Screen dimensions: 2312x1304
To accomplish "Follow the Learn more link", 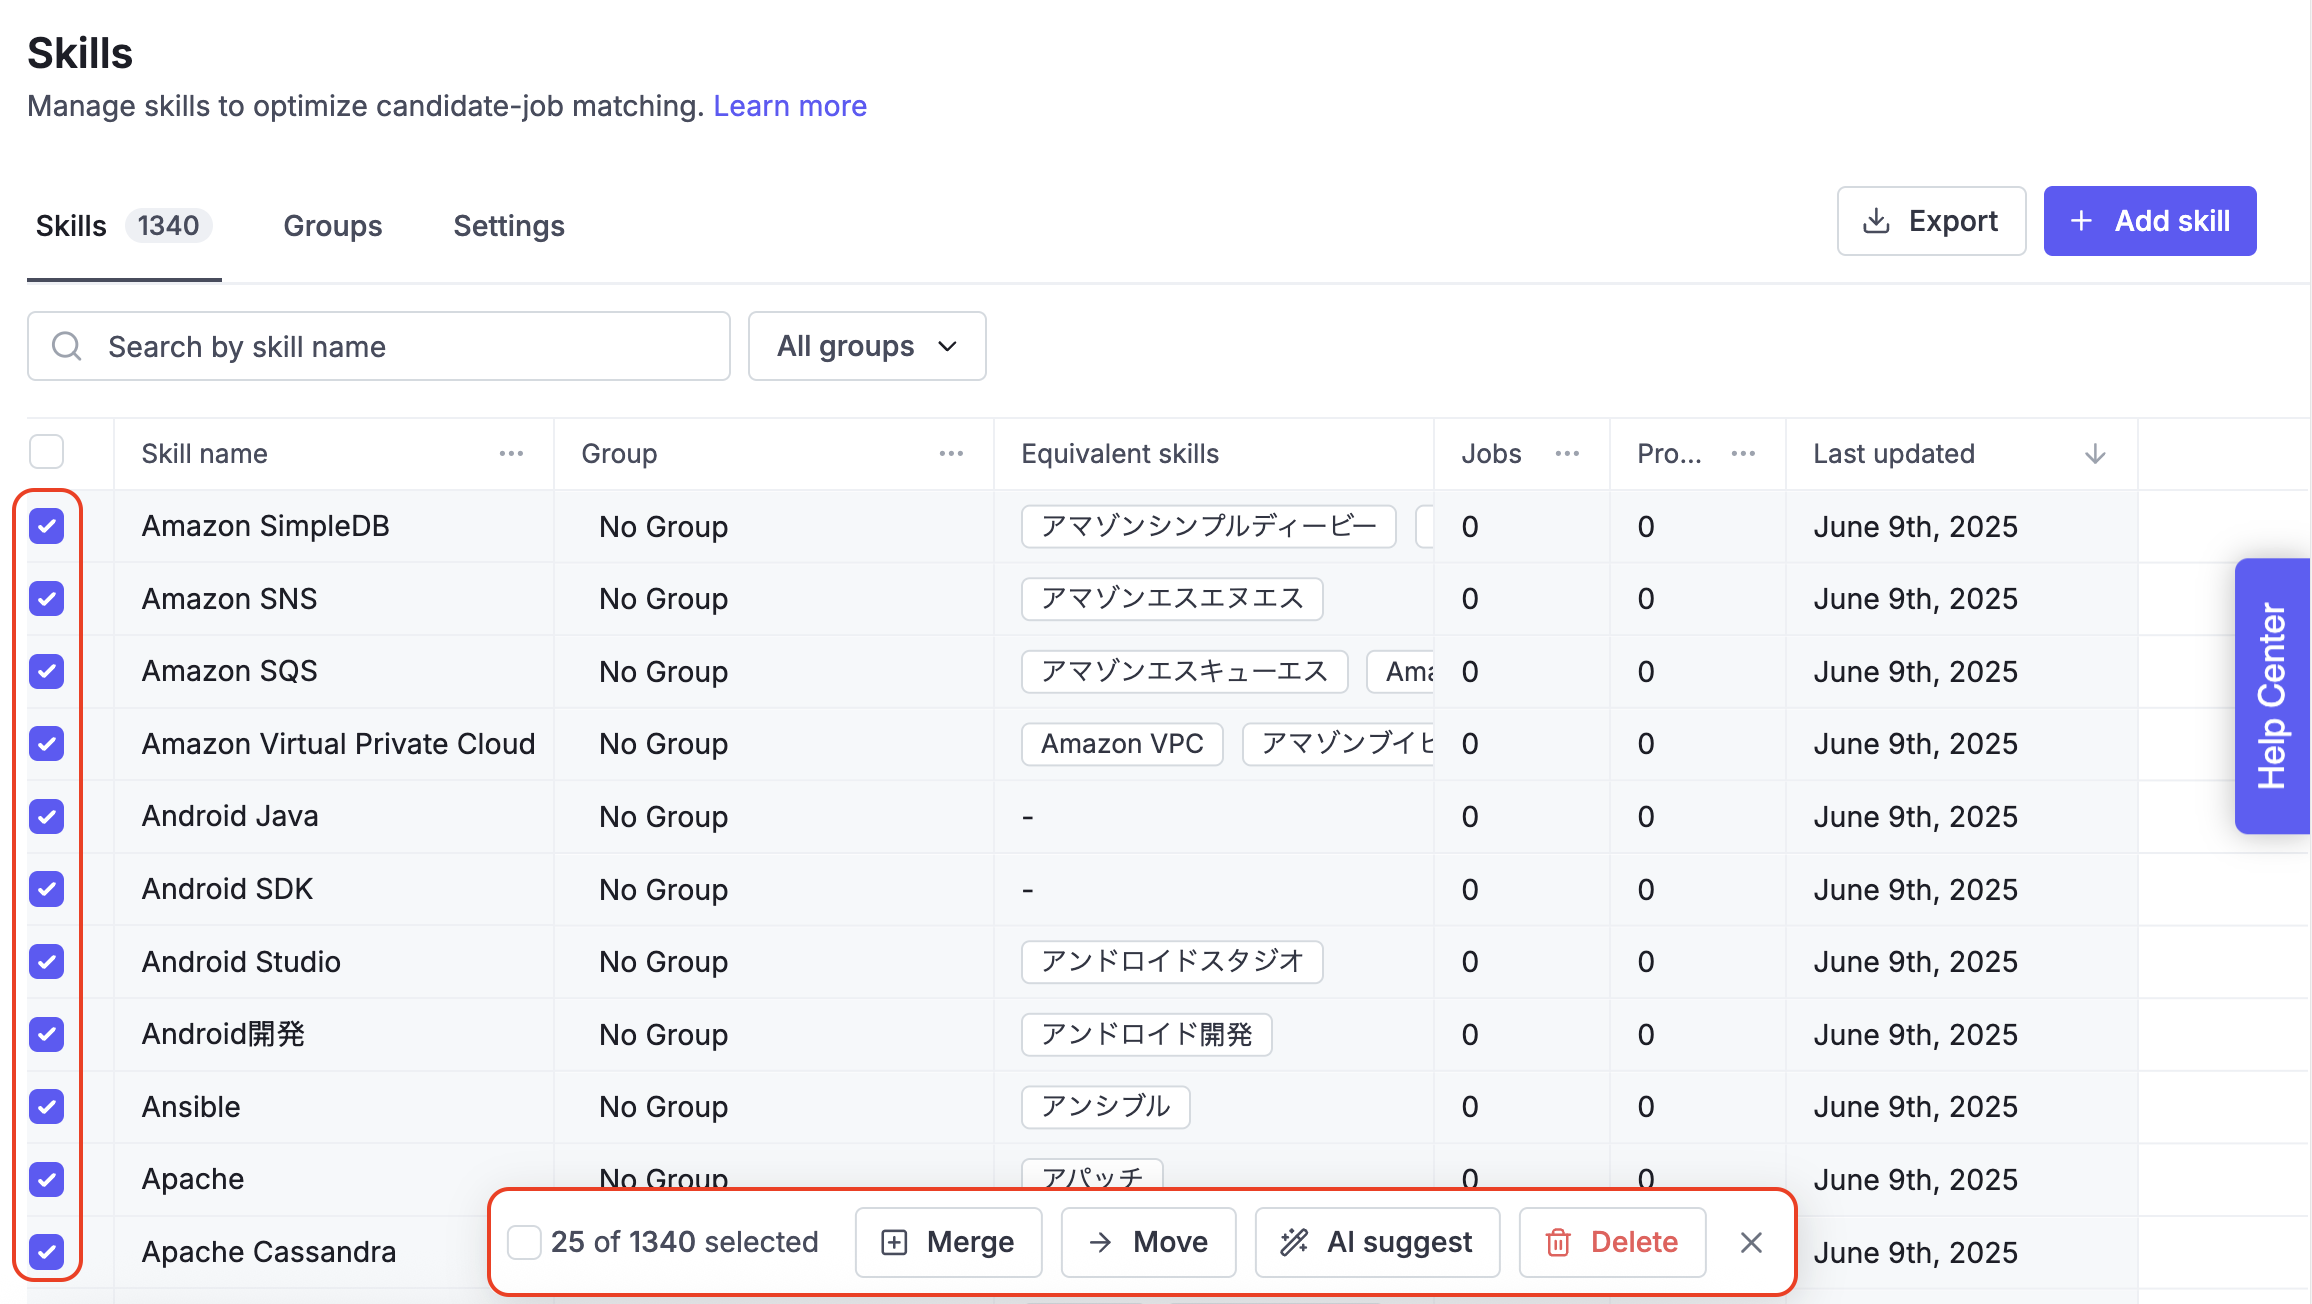I will tap(790, 106).
